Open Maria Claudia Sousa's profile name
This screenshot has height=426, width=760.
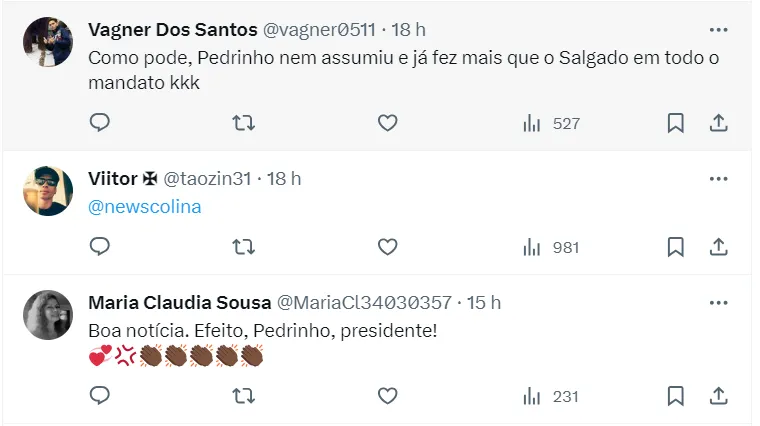(x=178, y=302)
